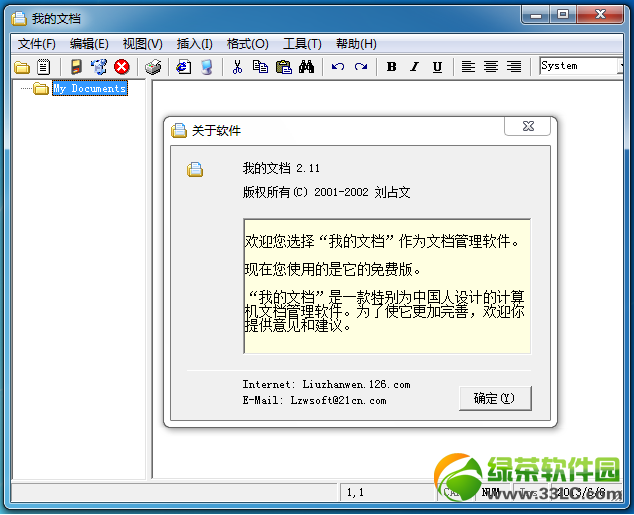The image size is (634, 515).
Task: Select the scissors cut icon
Action: [x=237, y=67]
